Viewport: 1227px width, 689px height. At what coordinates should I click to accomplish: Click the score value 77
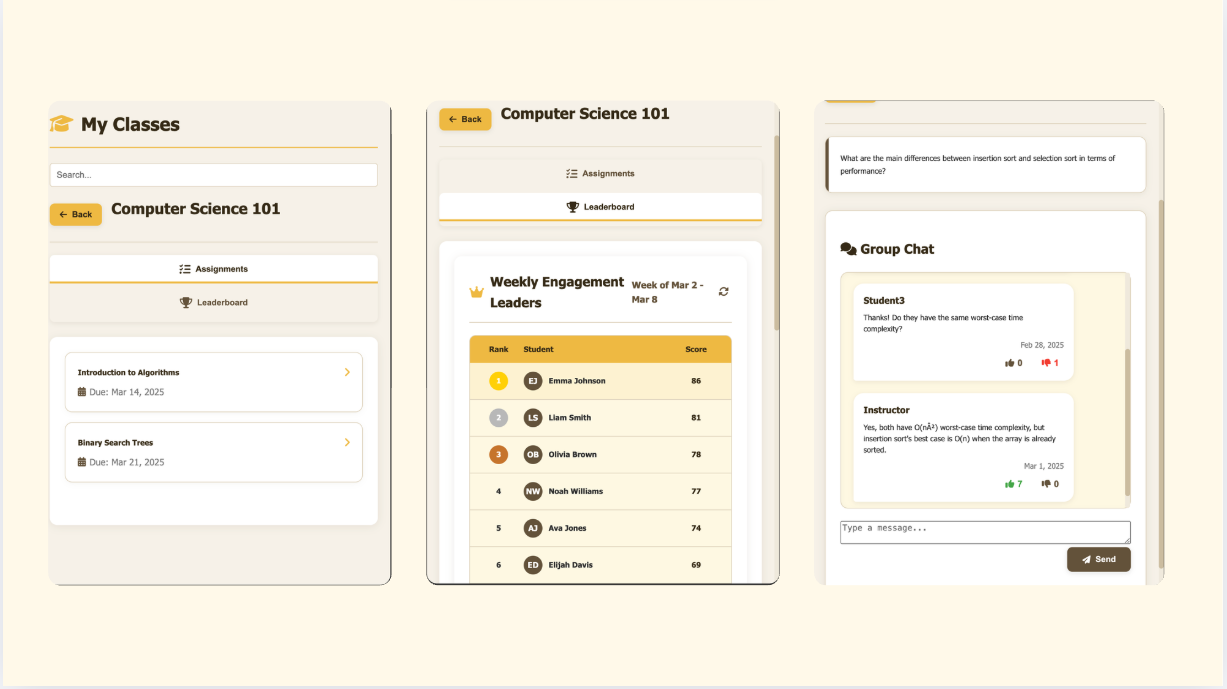pyautogui.click(x=696, y=491)
